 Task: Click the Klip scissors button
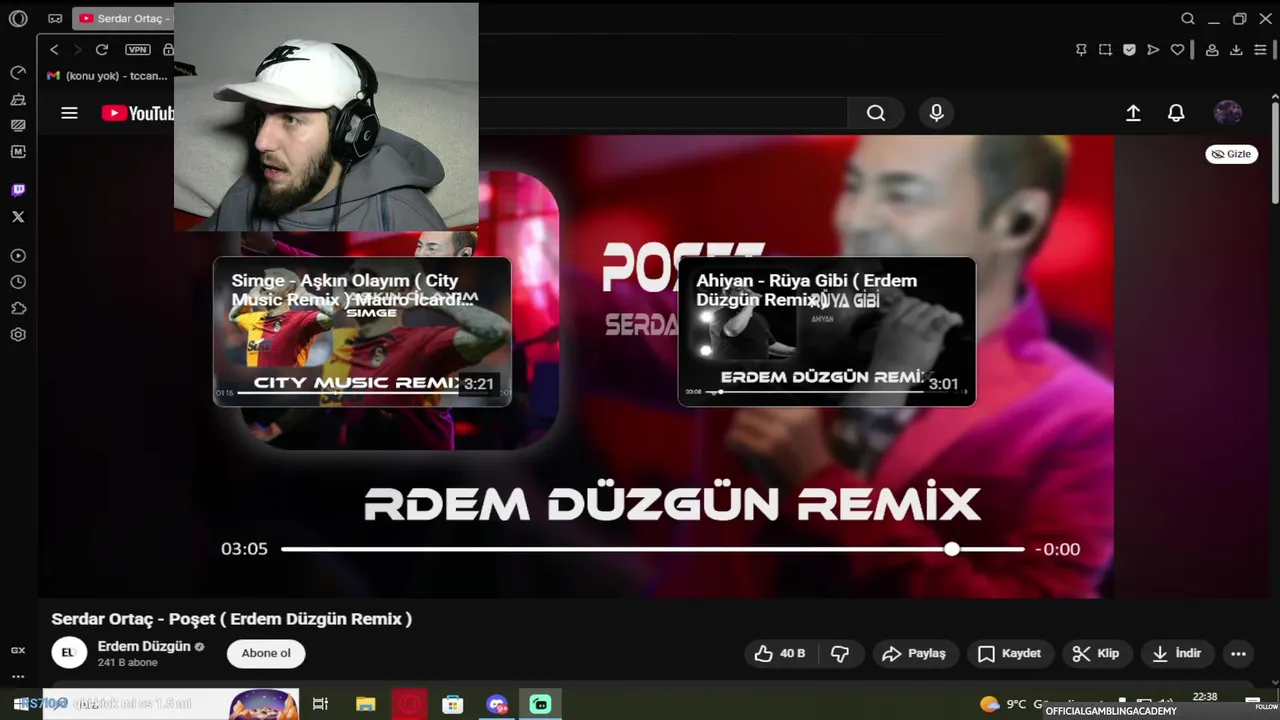1096,653
